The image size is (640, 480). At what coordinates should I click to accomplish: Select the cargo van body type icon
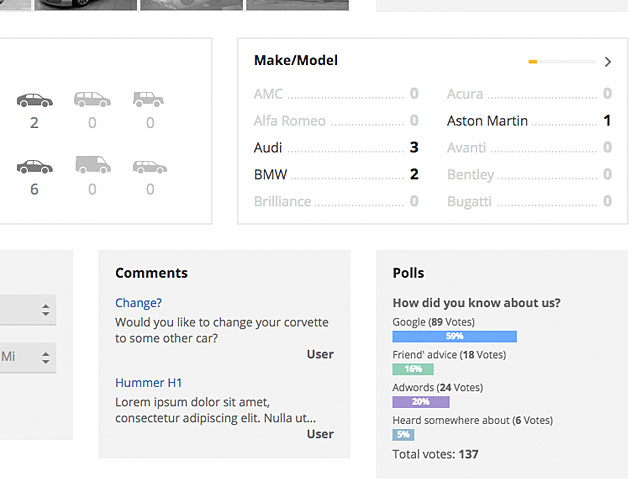pyautogui.click(x=93, y=164)
